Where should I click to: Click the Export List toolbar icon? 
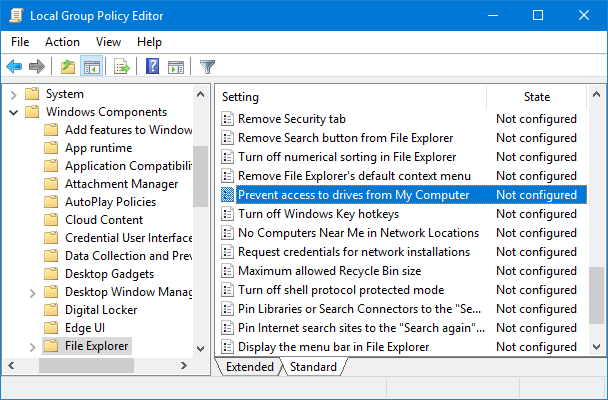(122, 67)
